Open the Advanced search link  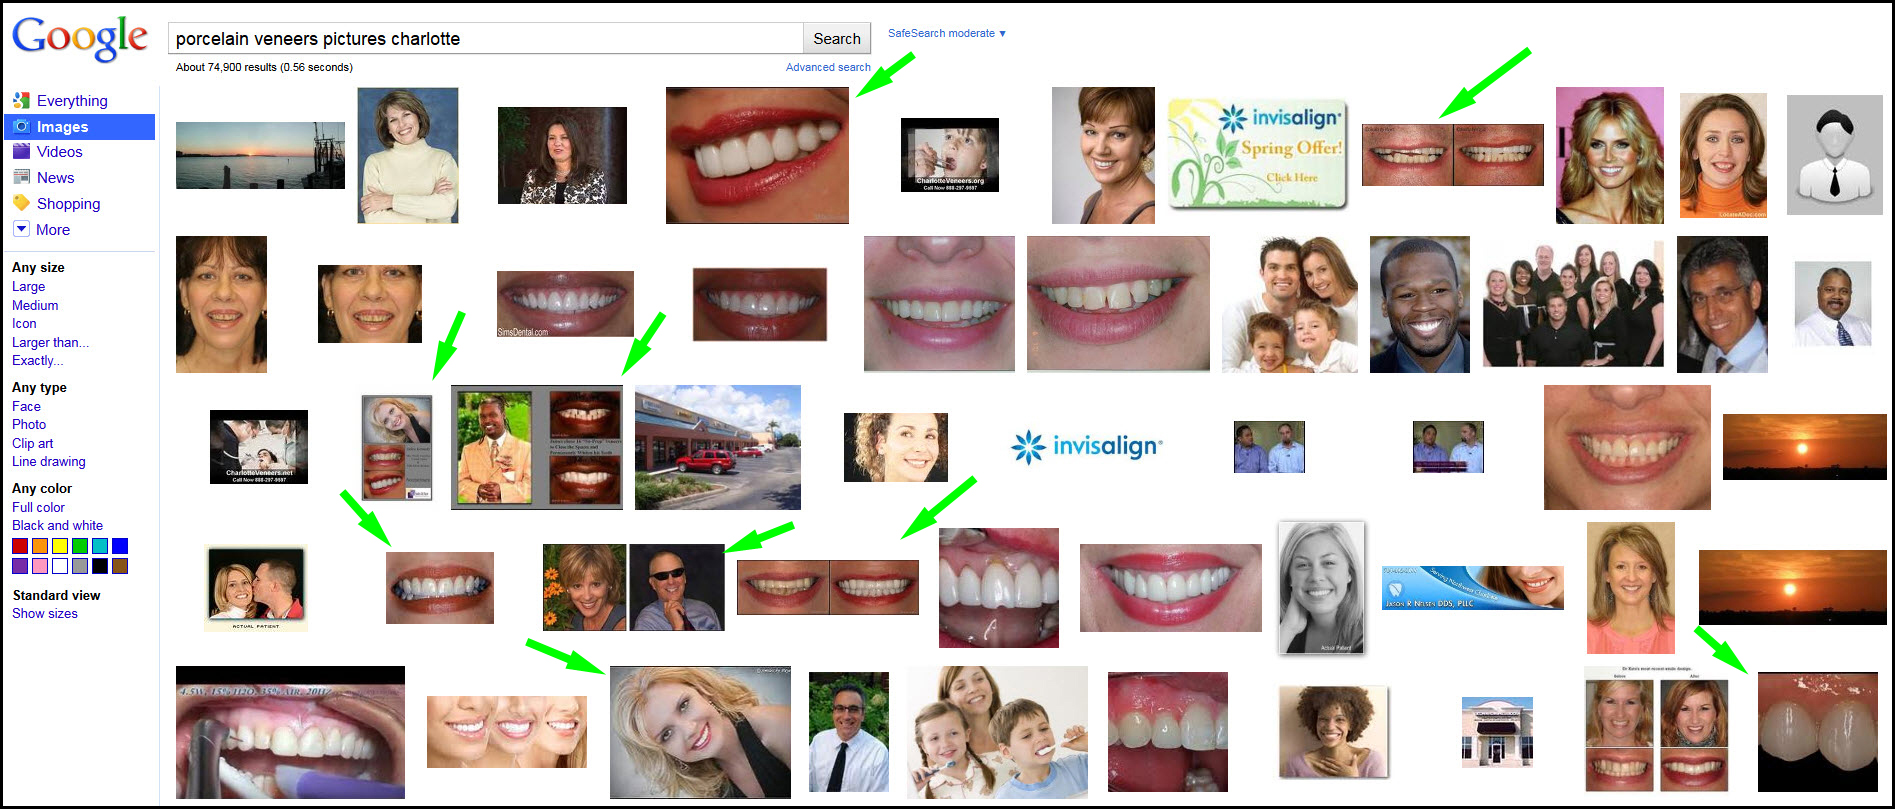(828, 67)
